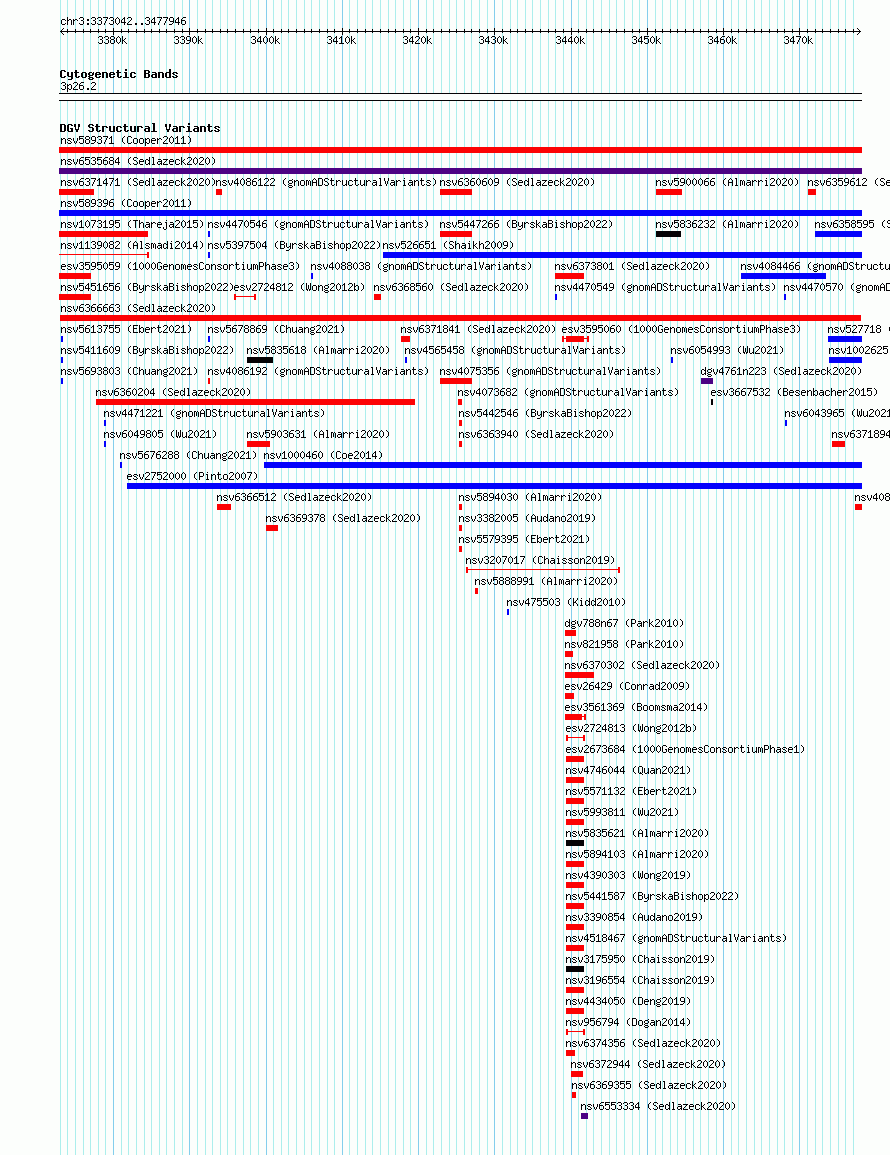Select the DGV Structural Variants track title
890x1155 pixels.
point(140,127)
